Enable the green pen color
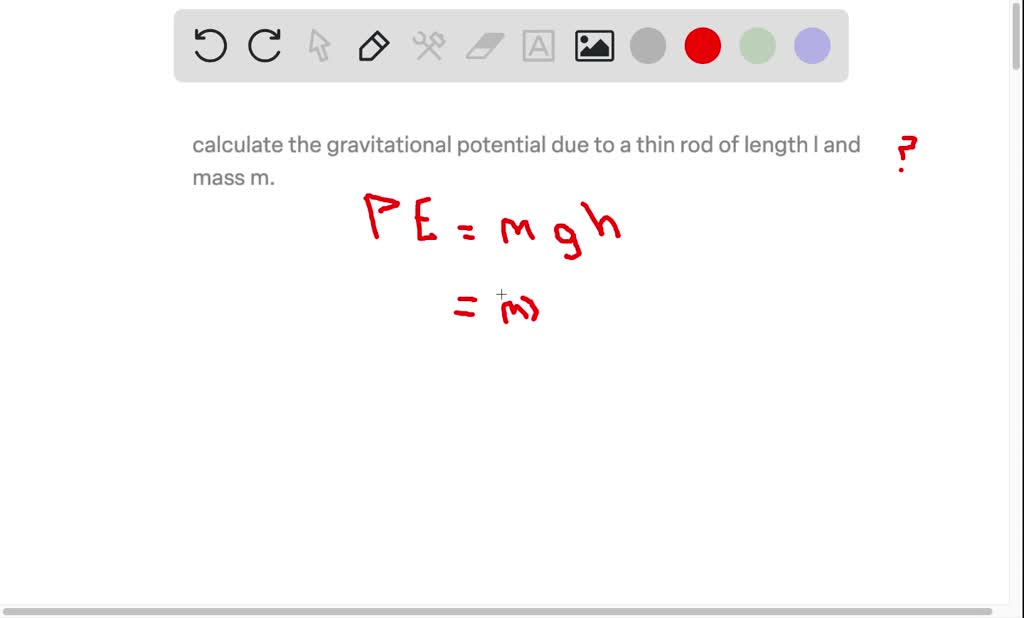 pyautogui.click(x=756, y=45)
